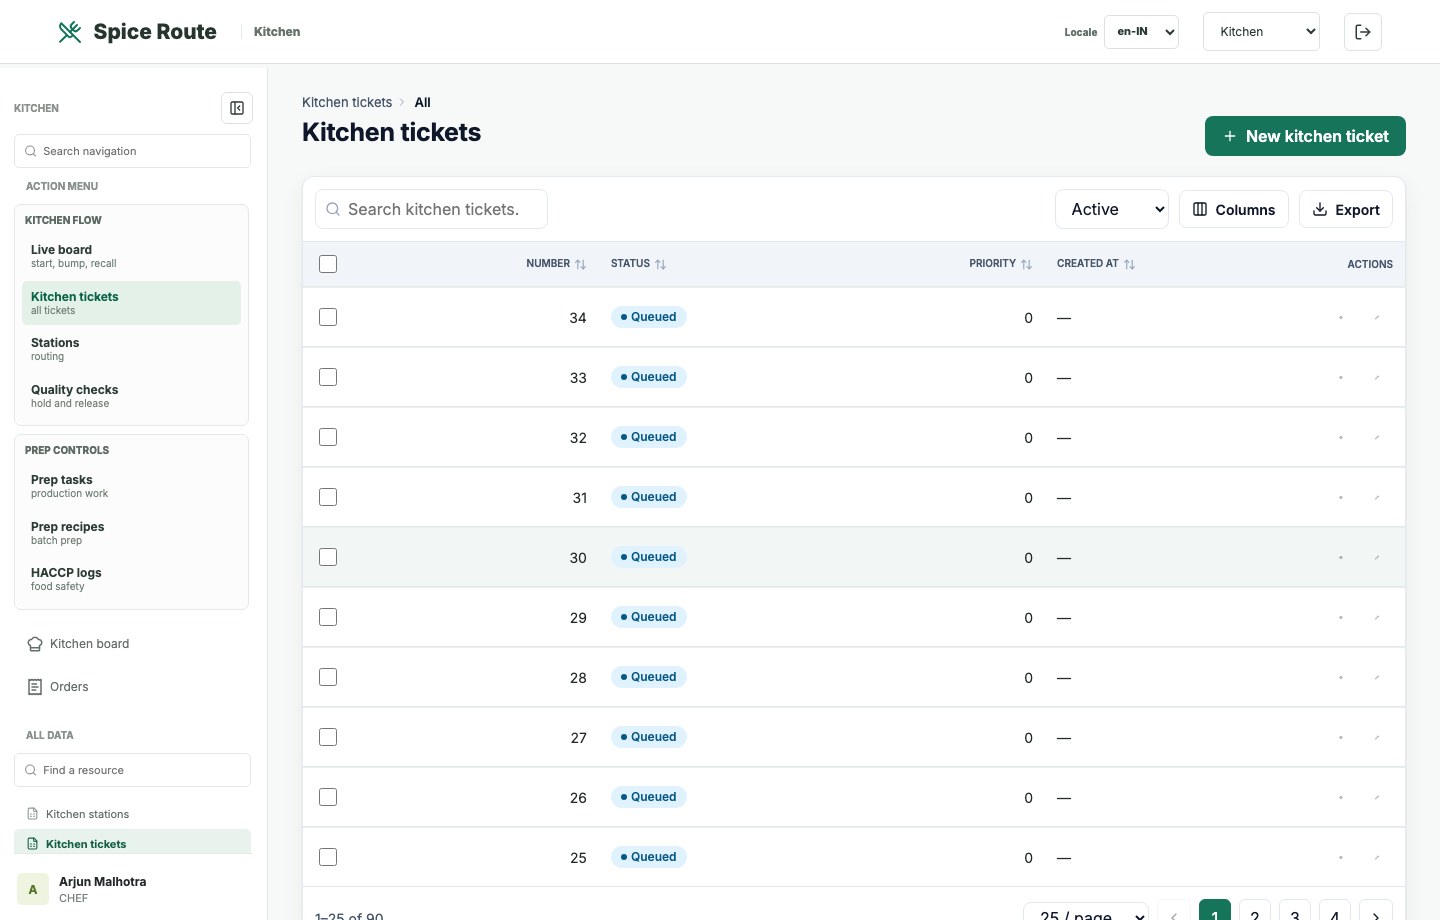Click the pencil edit icon for ticket 25
Image resolution: width=1440 pixels, height=920 pixels.
pyautogui.click(x=1377, y=858)
